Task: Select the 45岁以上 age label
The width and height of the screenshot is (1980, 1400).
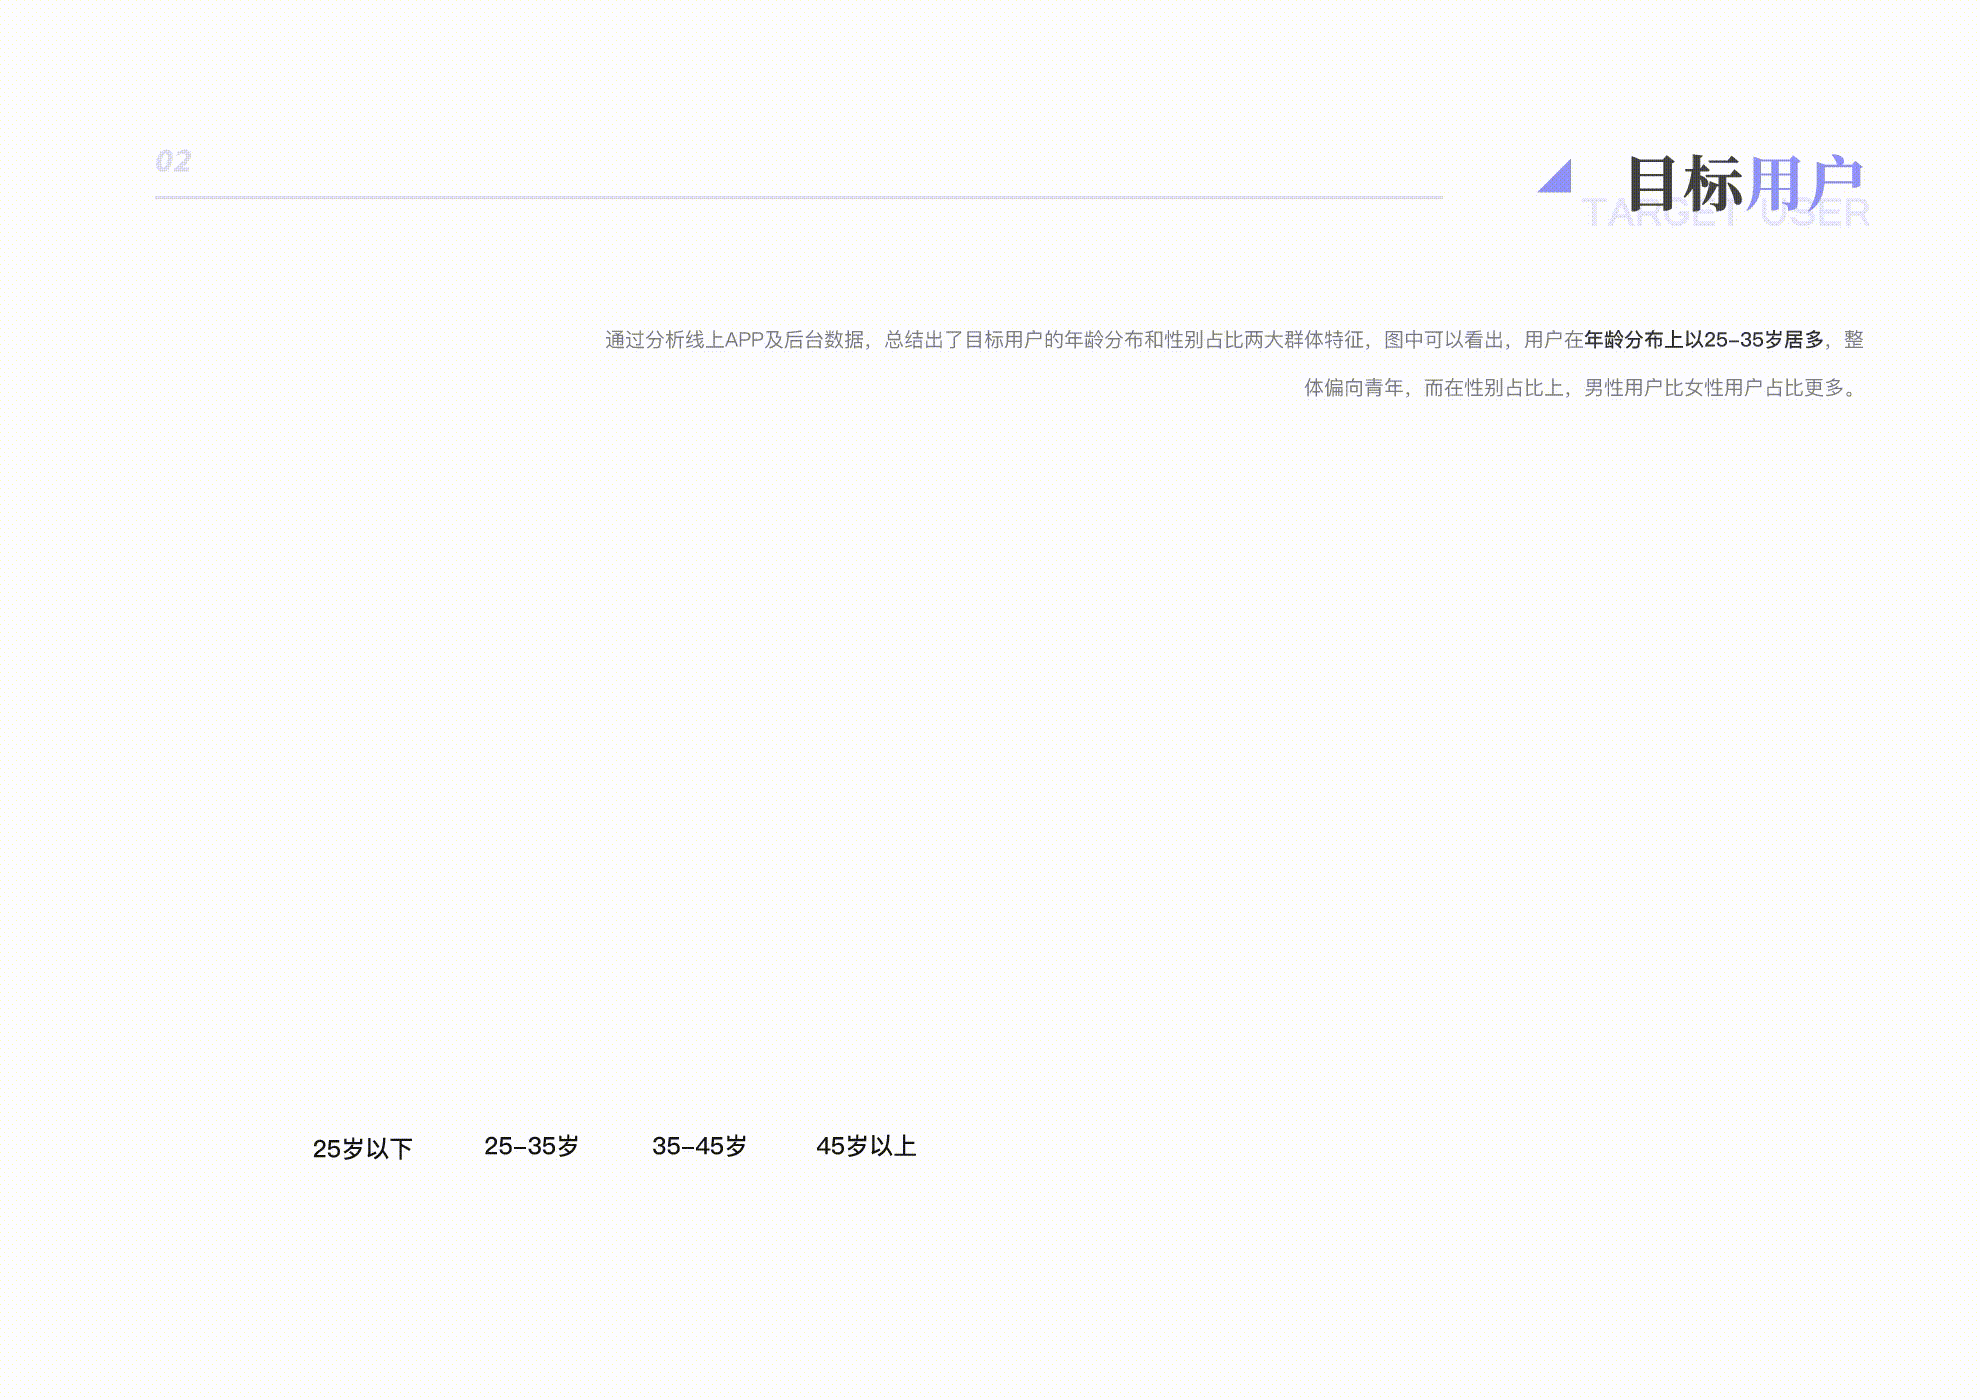Action: click(869, 1146)
